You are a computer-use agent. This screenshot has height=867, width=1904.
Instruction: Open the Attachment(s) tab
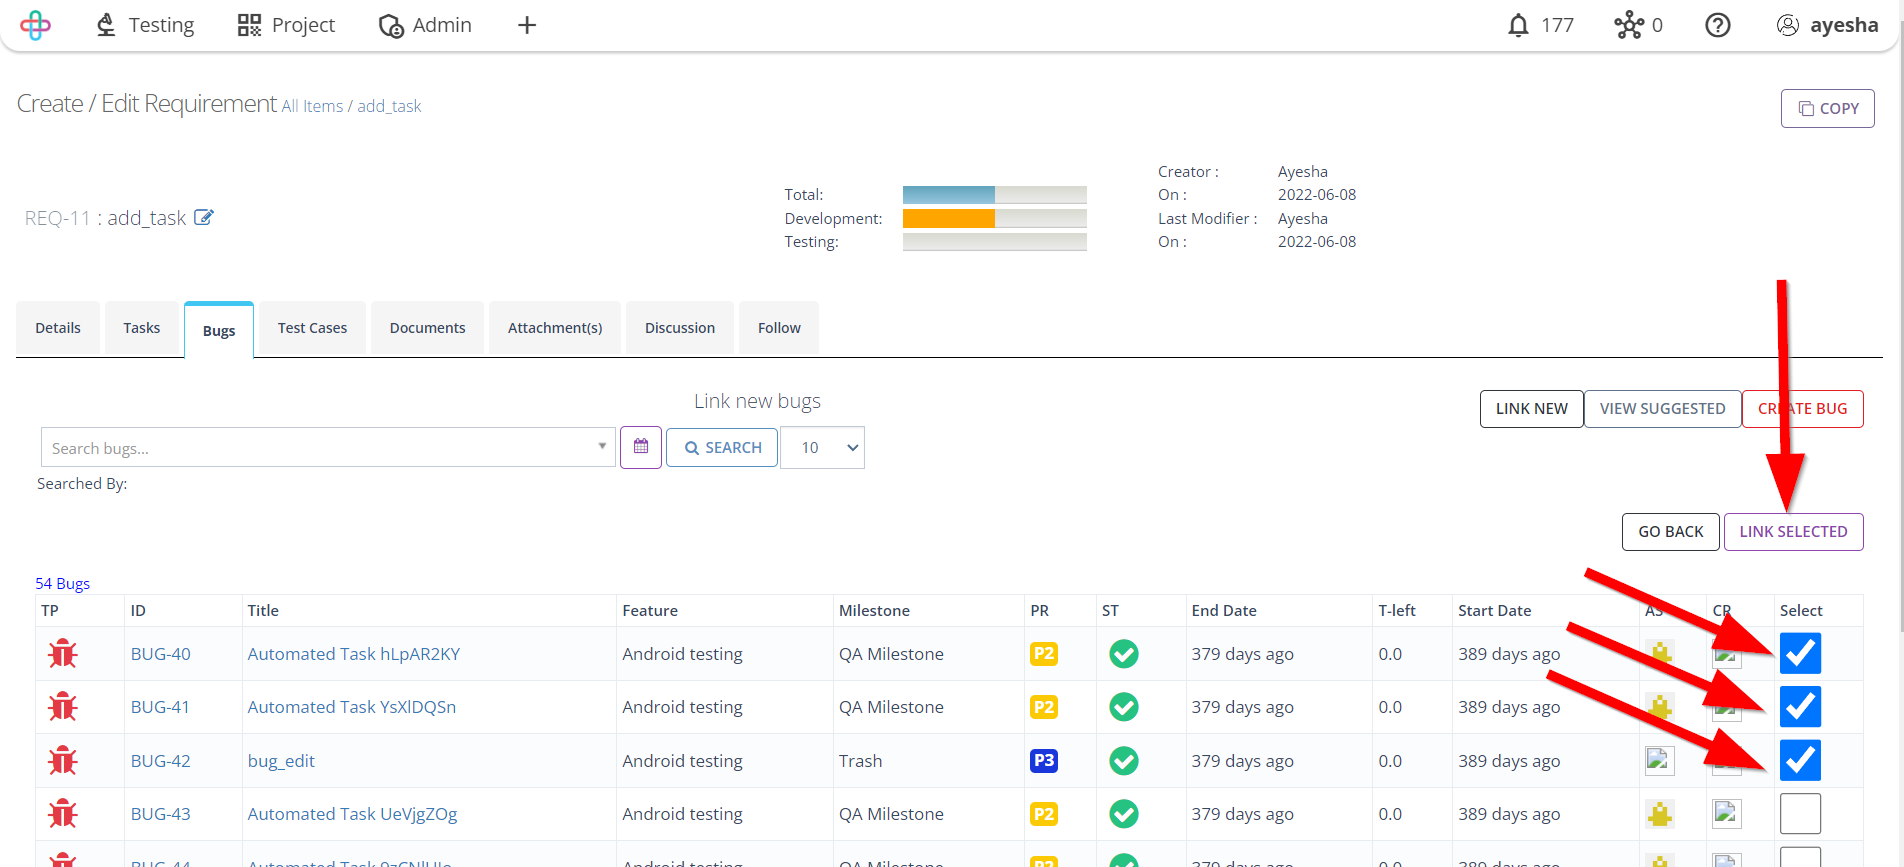coord(555,328)
